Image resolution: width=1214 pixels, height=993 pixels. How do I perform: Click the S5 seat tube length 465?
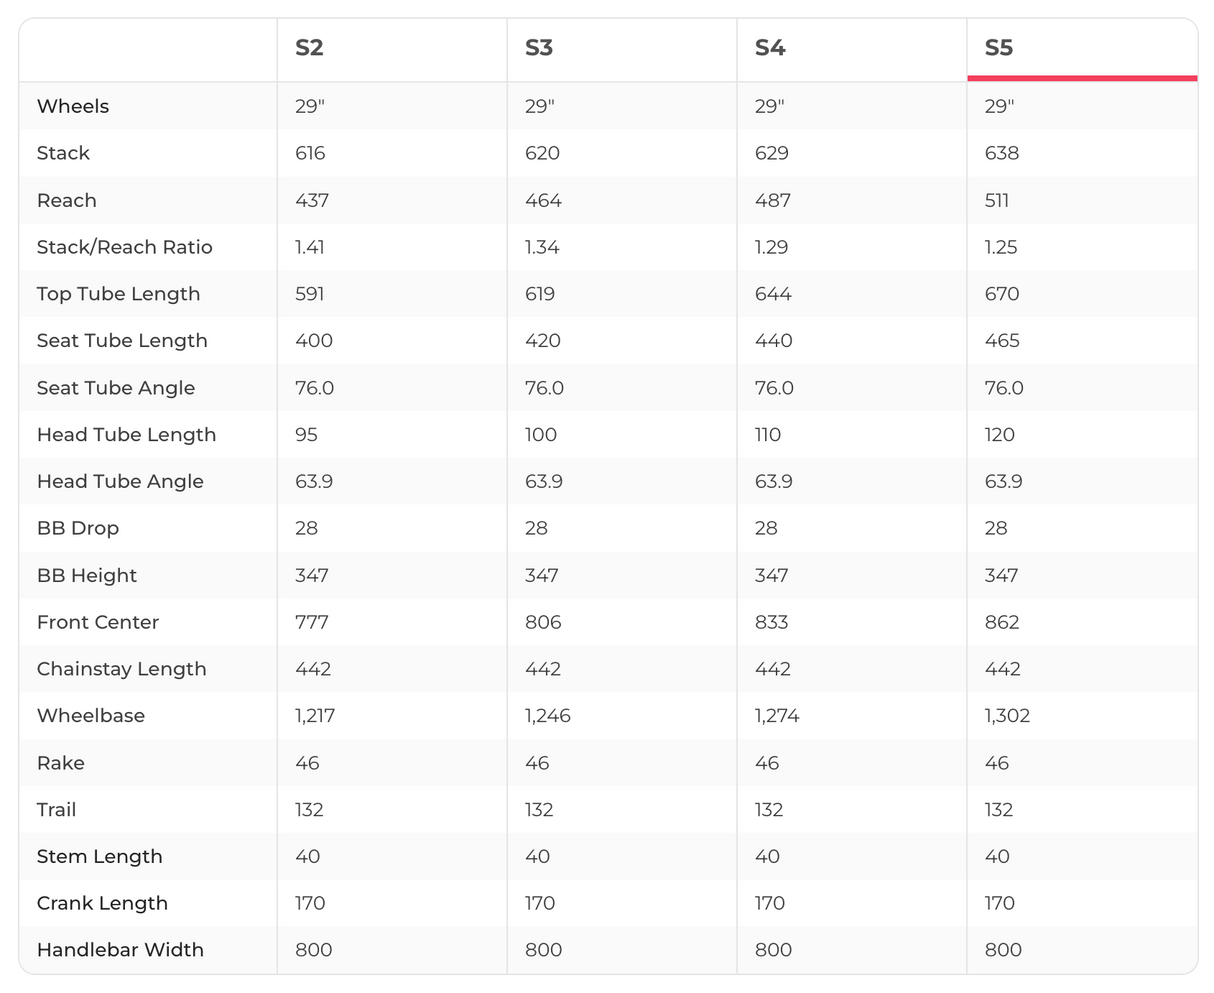point(1002,341)
